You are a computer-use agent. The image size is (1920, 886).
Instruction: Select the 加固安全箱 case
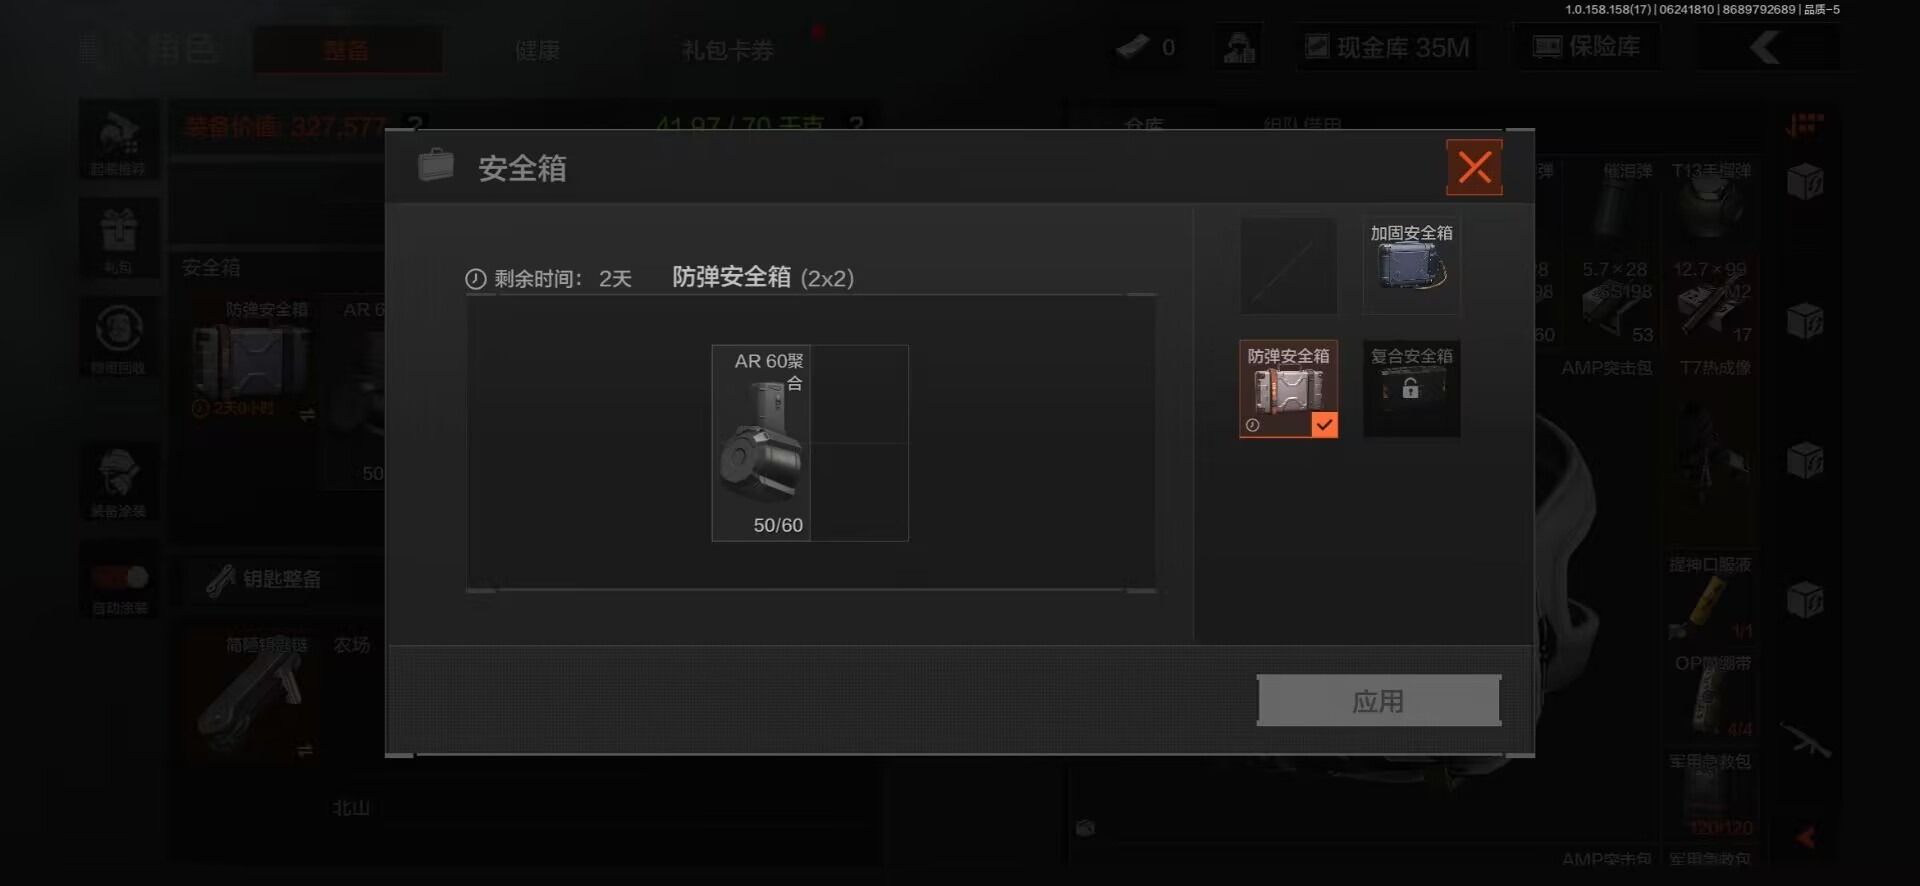pos(1411,265)
